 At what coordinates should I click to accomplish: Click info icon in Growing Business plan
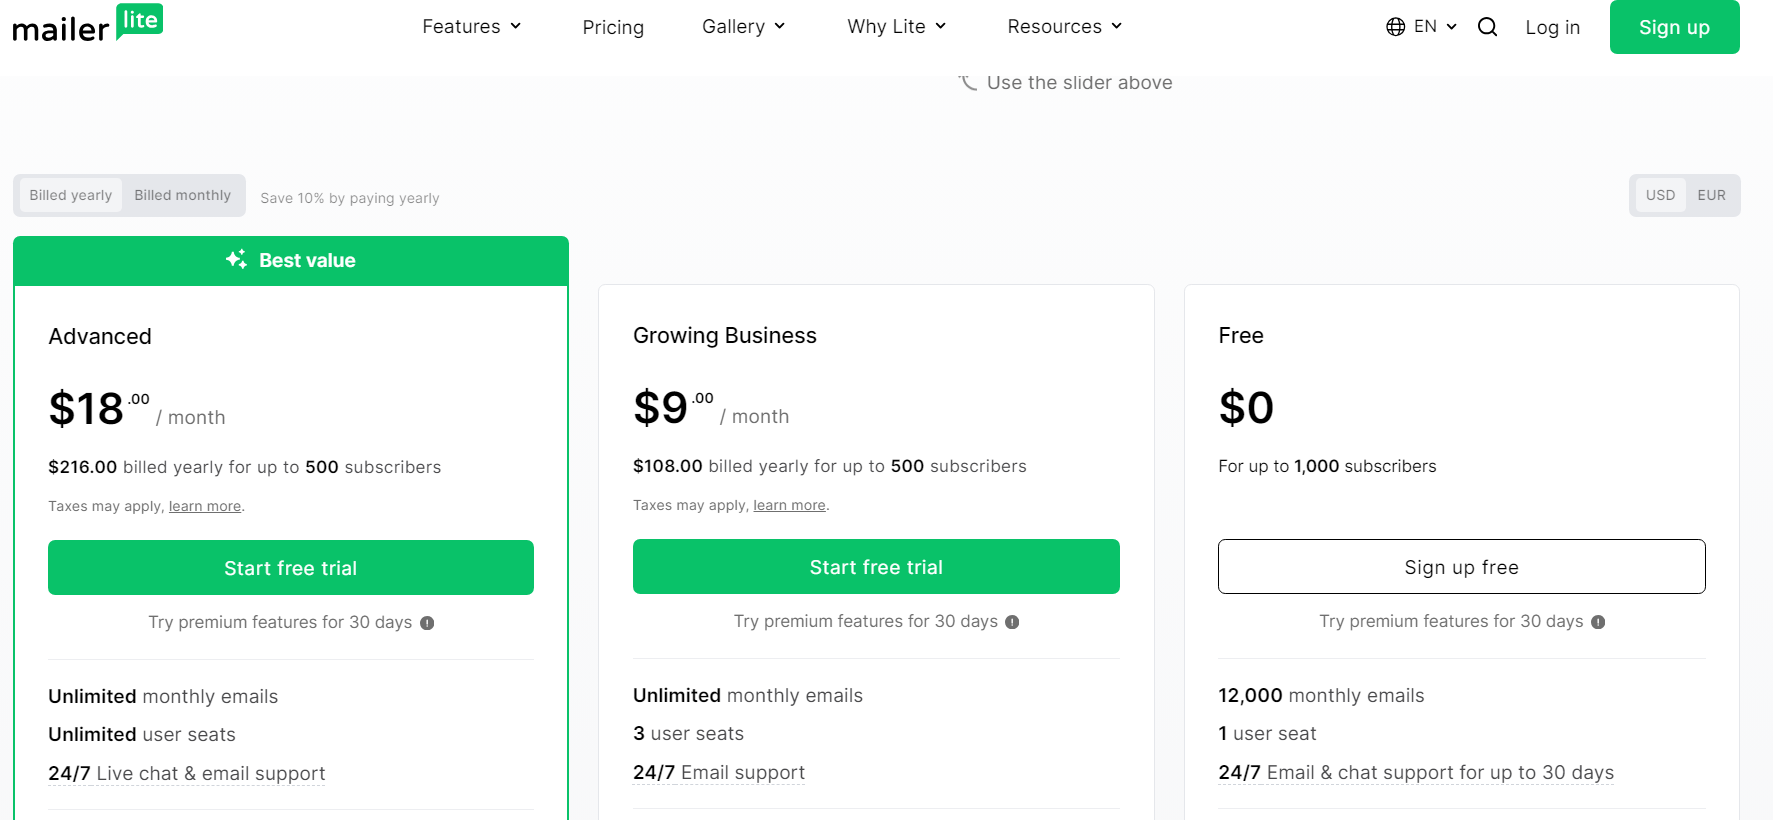1012,622
